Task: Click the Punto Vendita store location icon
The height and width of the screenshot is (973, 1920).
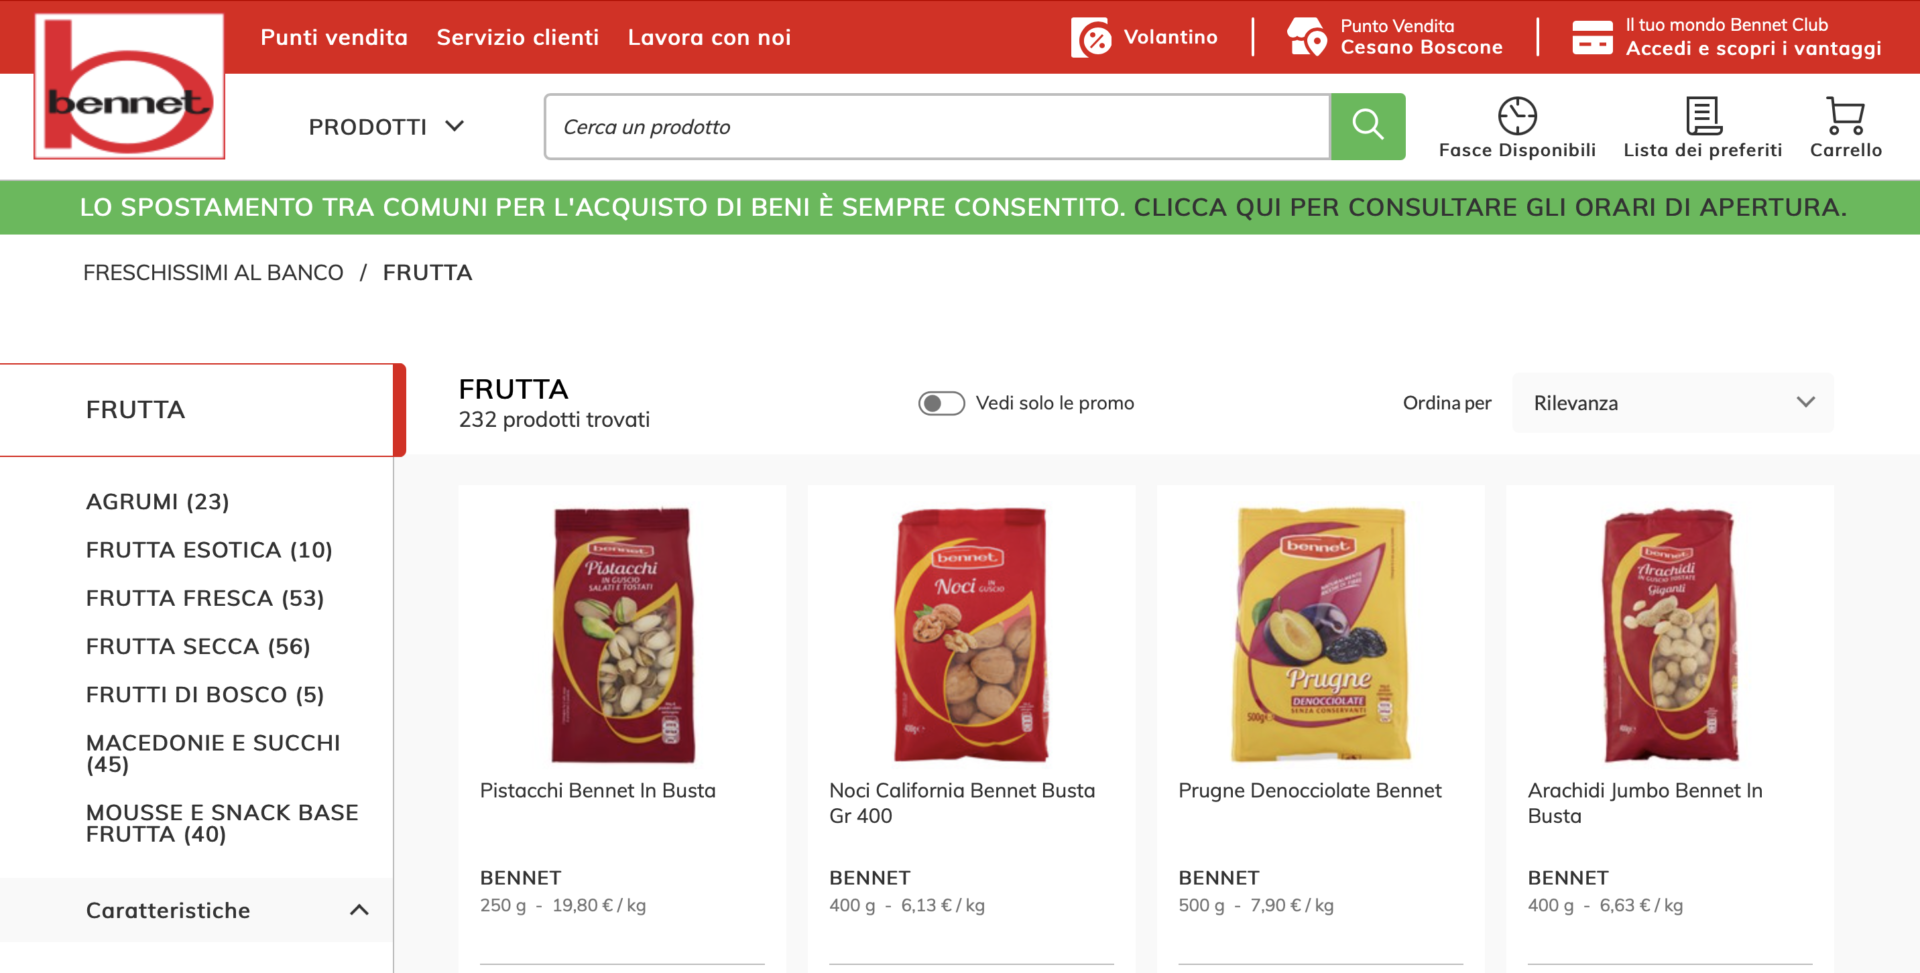Action: point(1306,37)
